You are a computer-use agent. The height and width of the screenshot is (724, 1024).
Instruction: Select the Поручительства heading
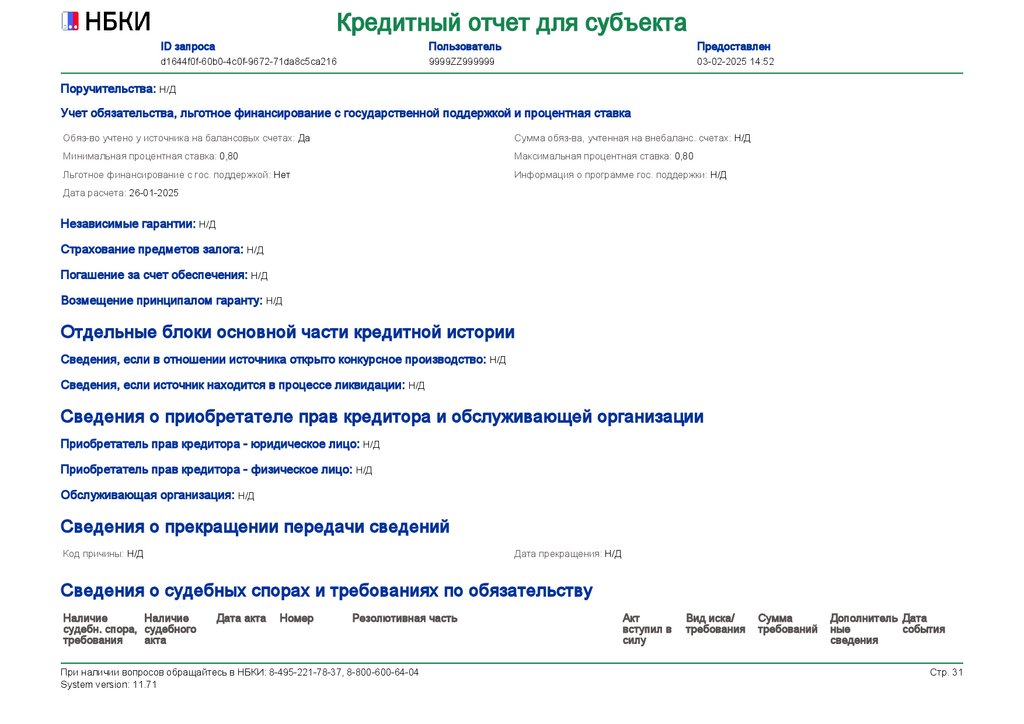pos(108,89)
